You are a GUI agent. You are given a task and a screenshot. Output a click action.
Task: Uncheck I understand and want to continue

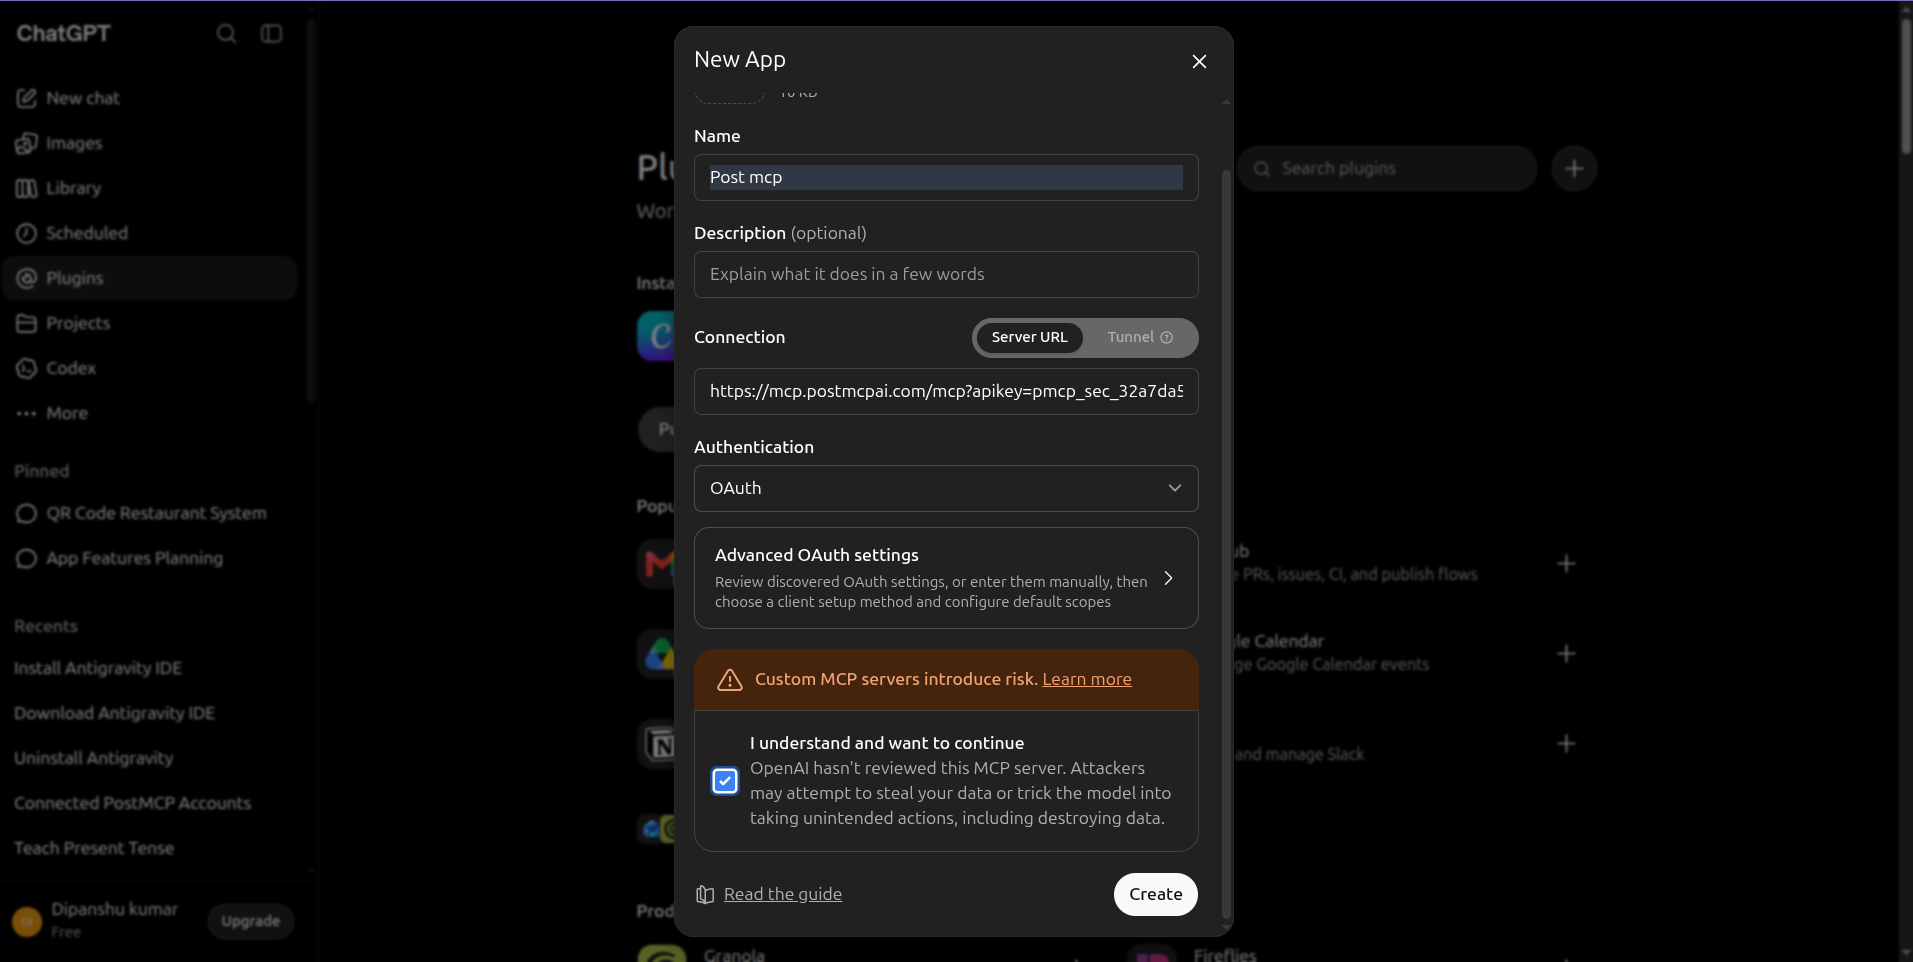(x=725, y=781)
